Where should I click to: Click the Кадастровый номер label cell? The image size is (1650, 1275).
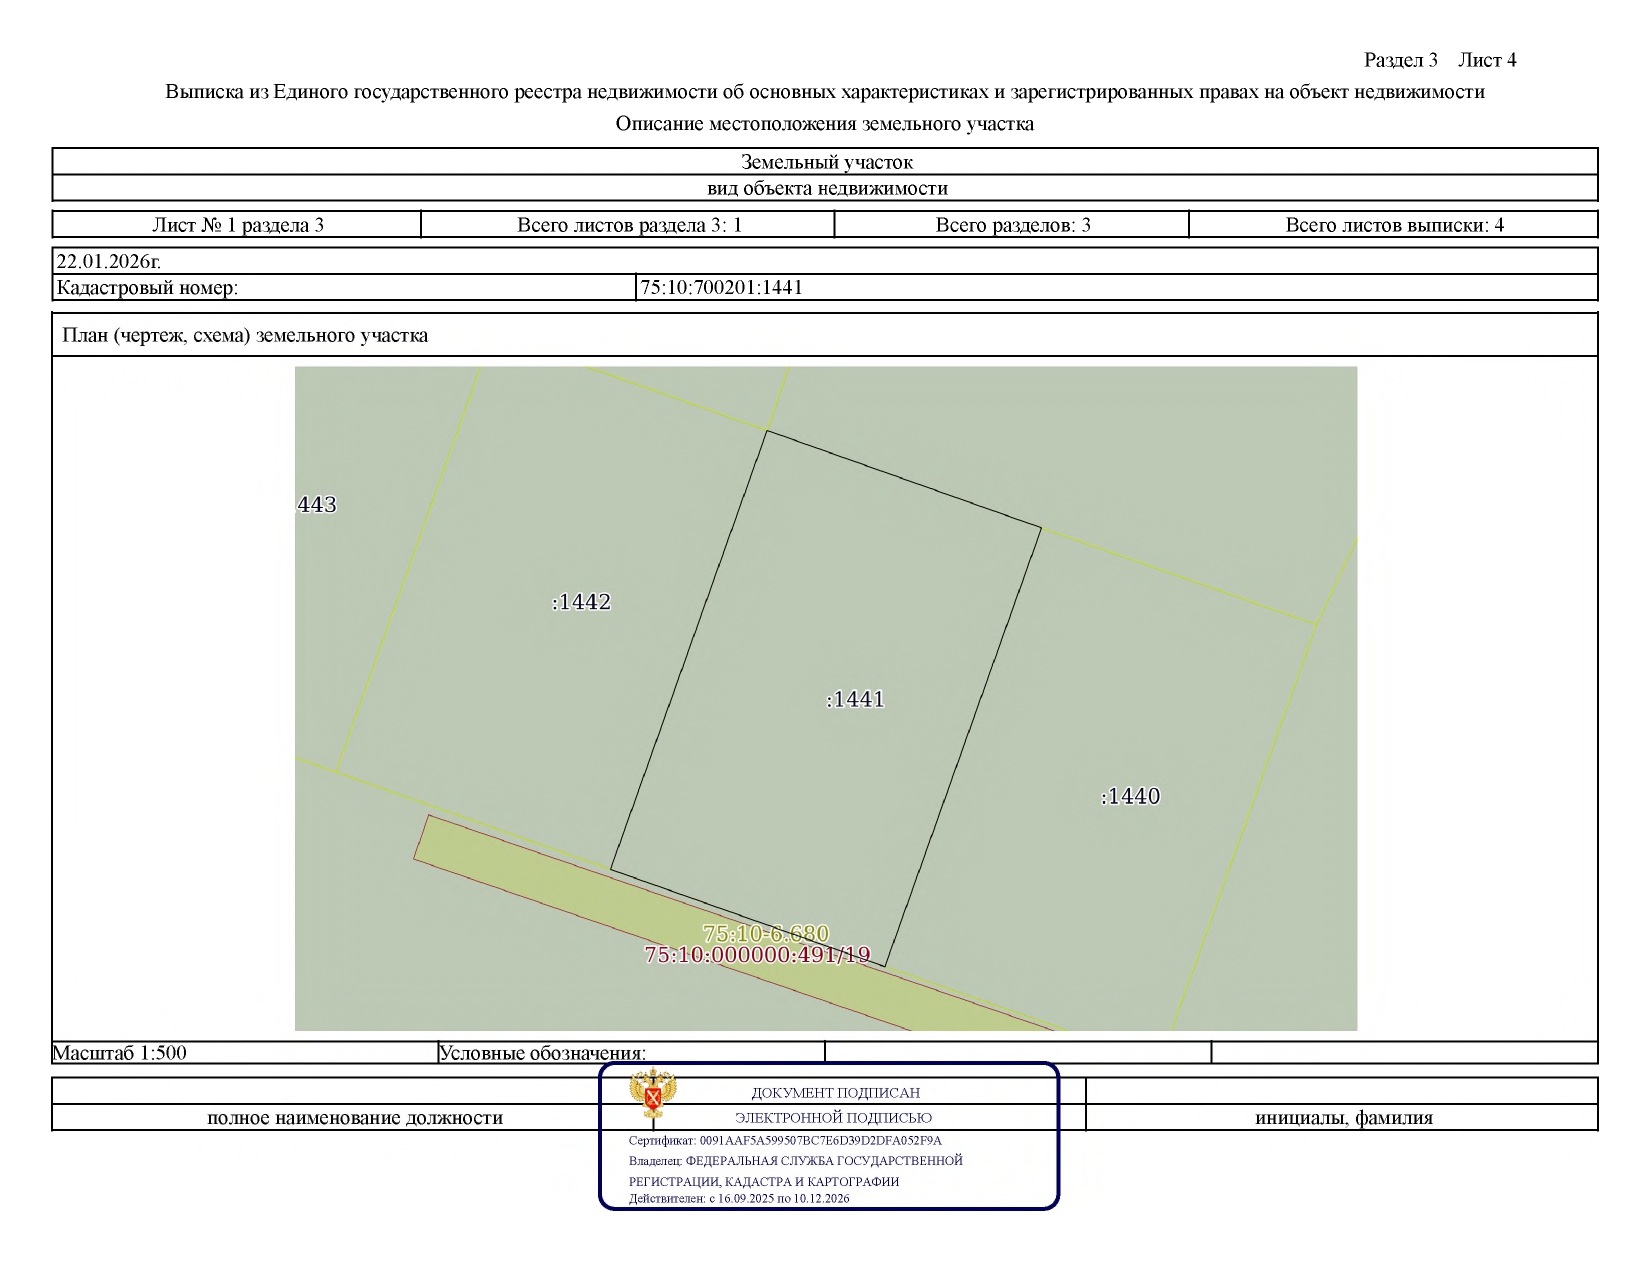pos(345,288)
